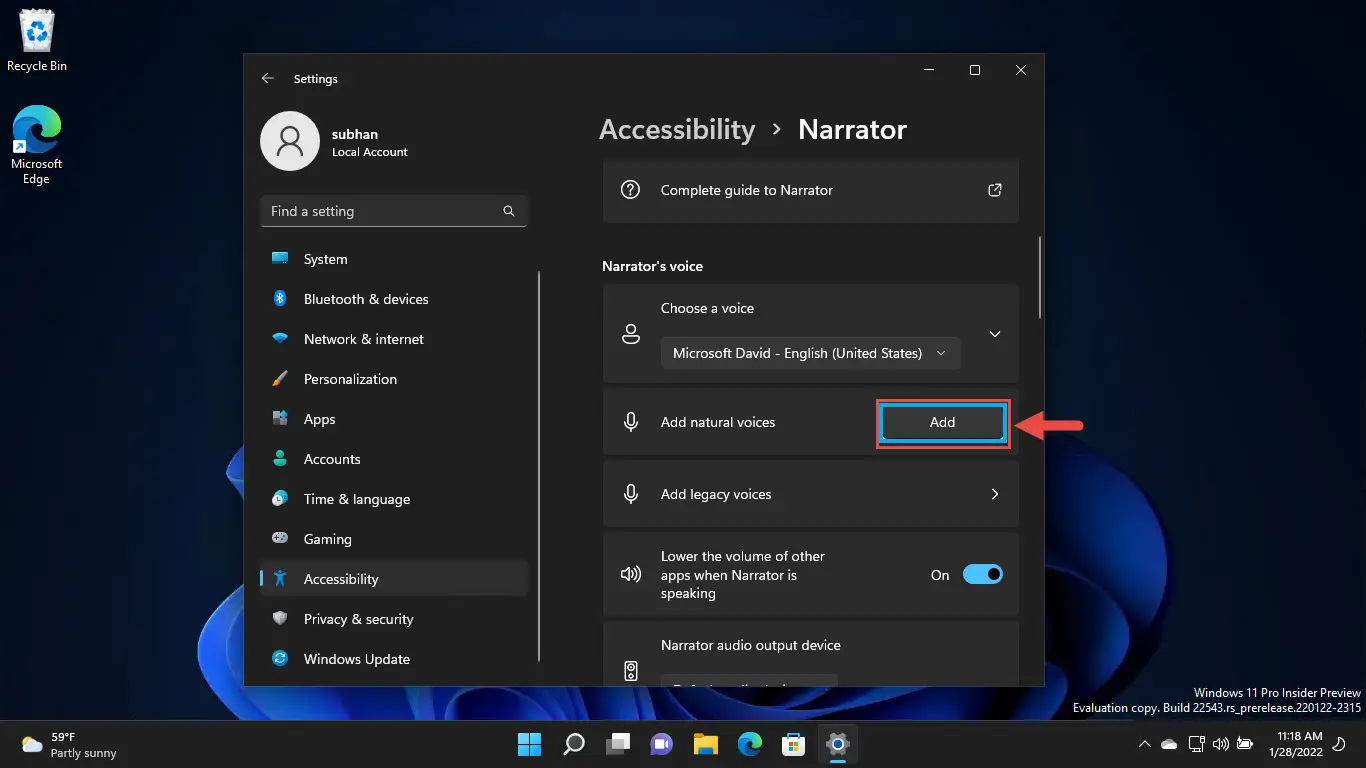
Task: Click the Accessibility figure icon in sidebar
Action: (281, 578)
